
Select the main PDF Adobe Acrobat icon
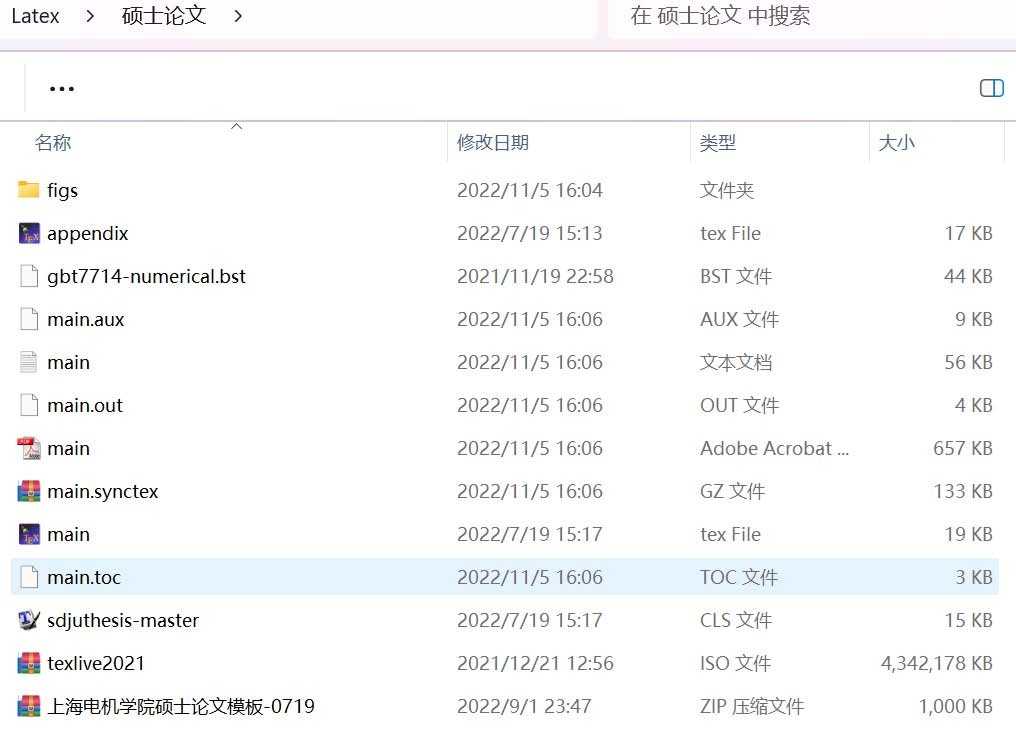tap(29, 448)
